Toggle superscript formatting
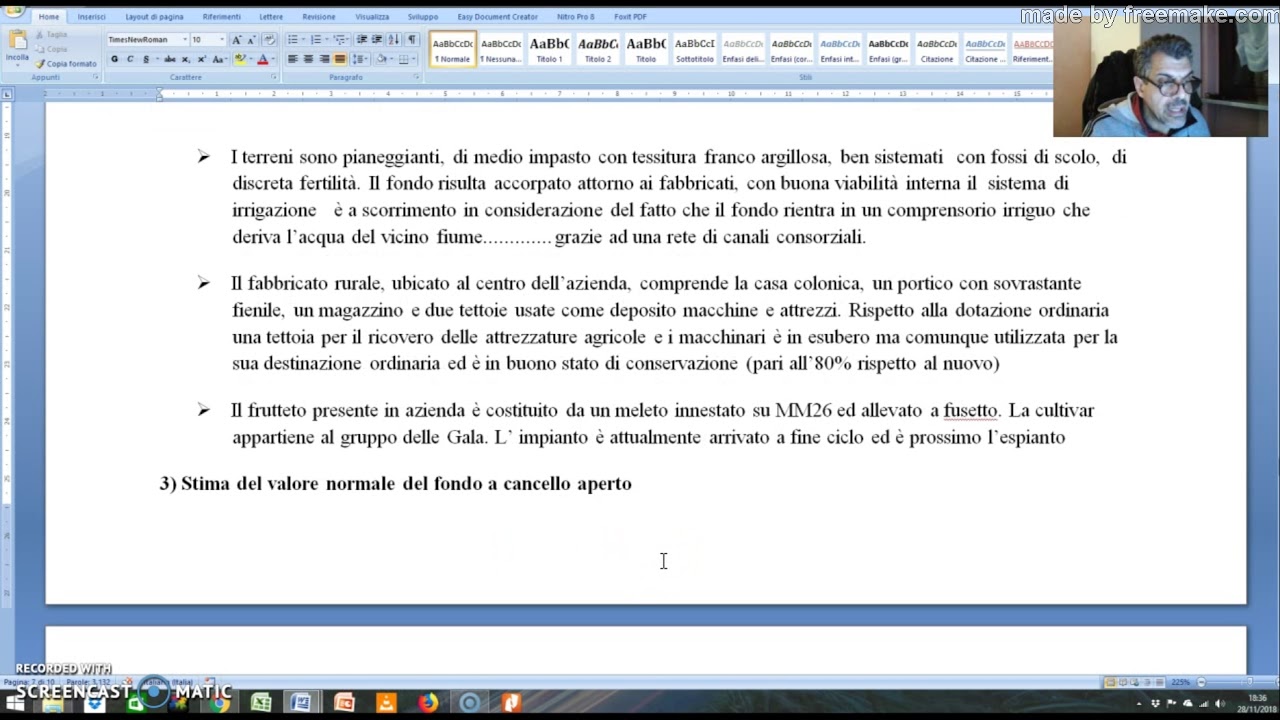1280x720 pixels. [202, 60]
